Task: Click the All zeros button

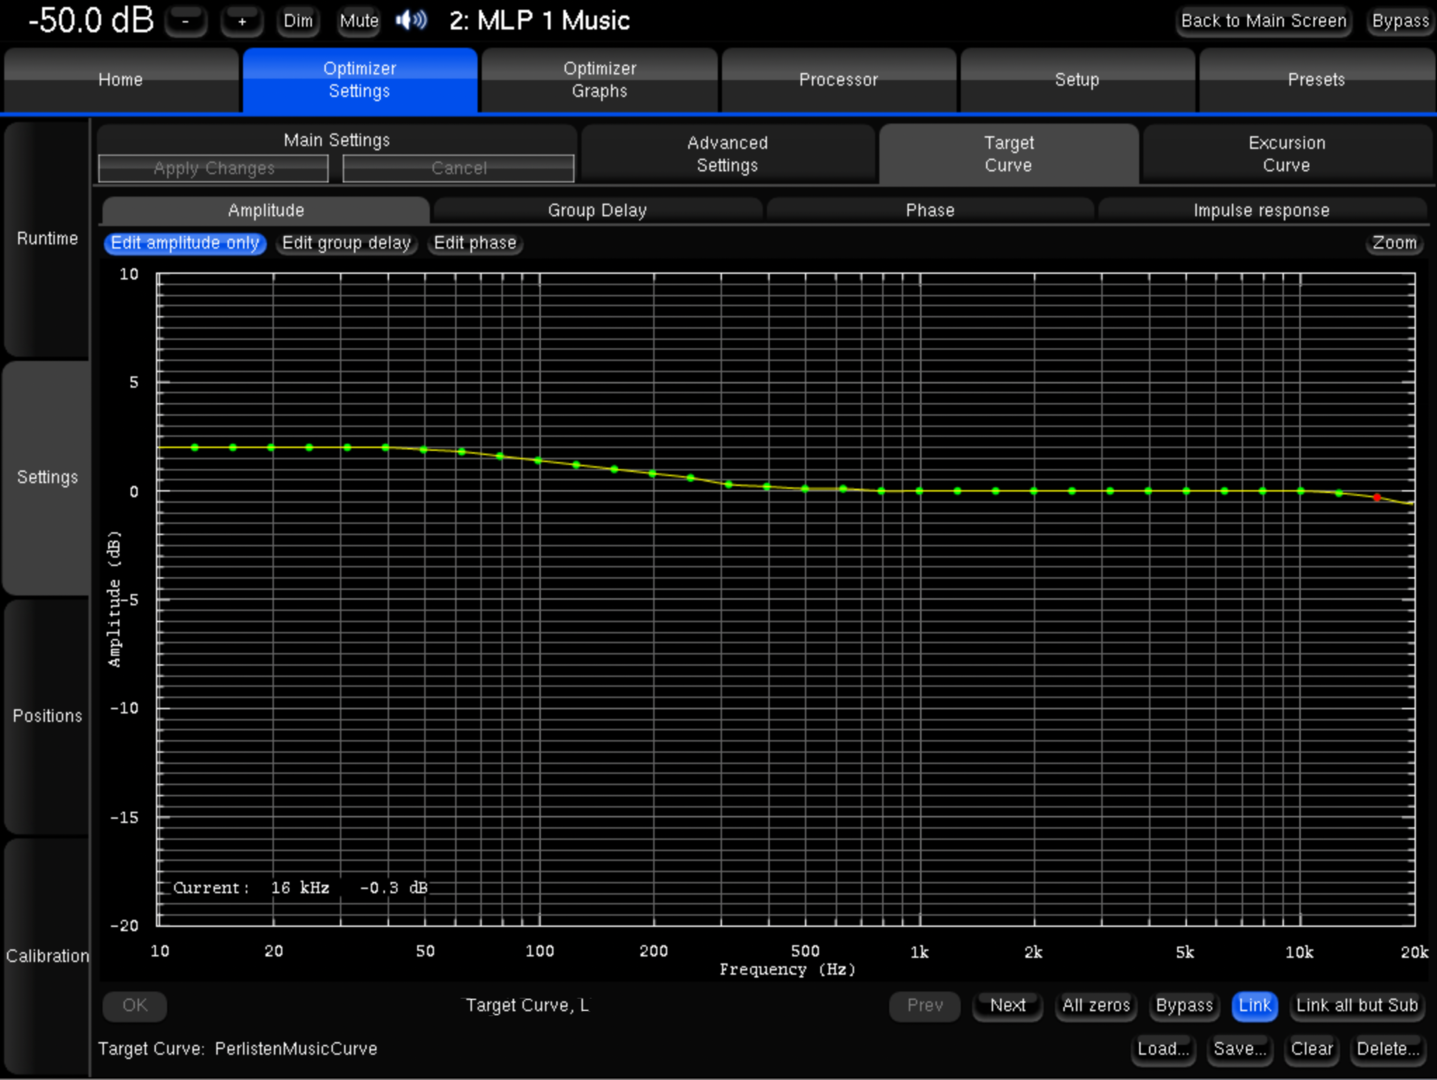Action: point(1096,1005)
